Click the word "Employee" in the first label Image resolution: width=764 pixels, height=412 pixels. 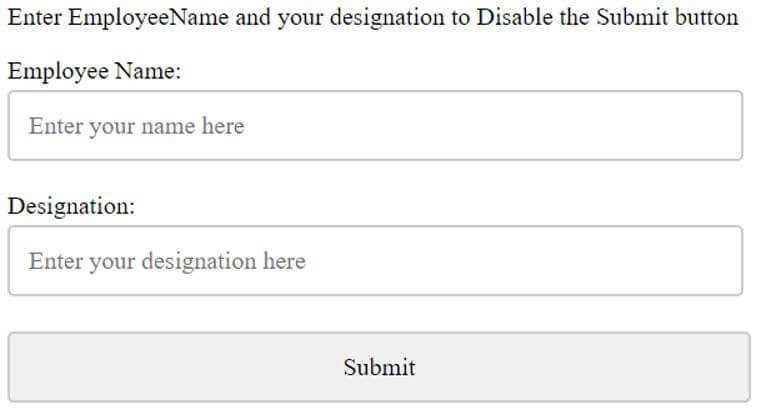click(56, 72)
